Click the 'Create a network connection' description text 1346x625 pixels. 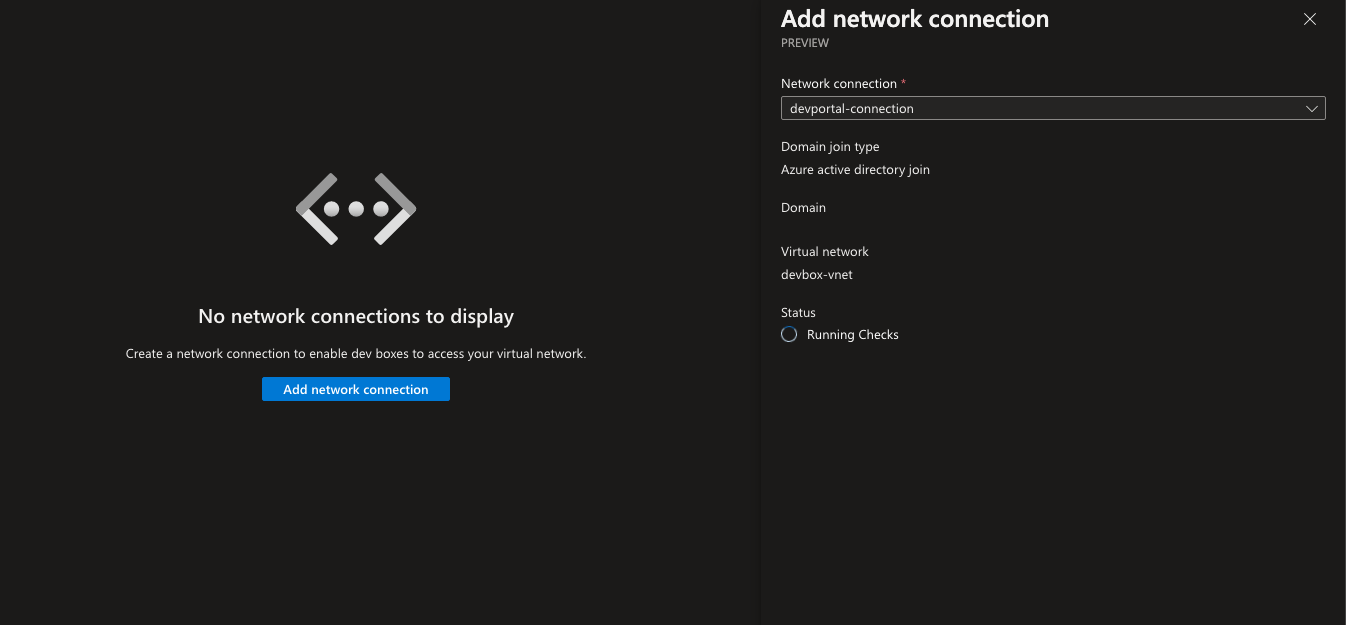point(356,354)
